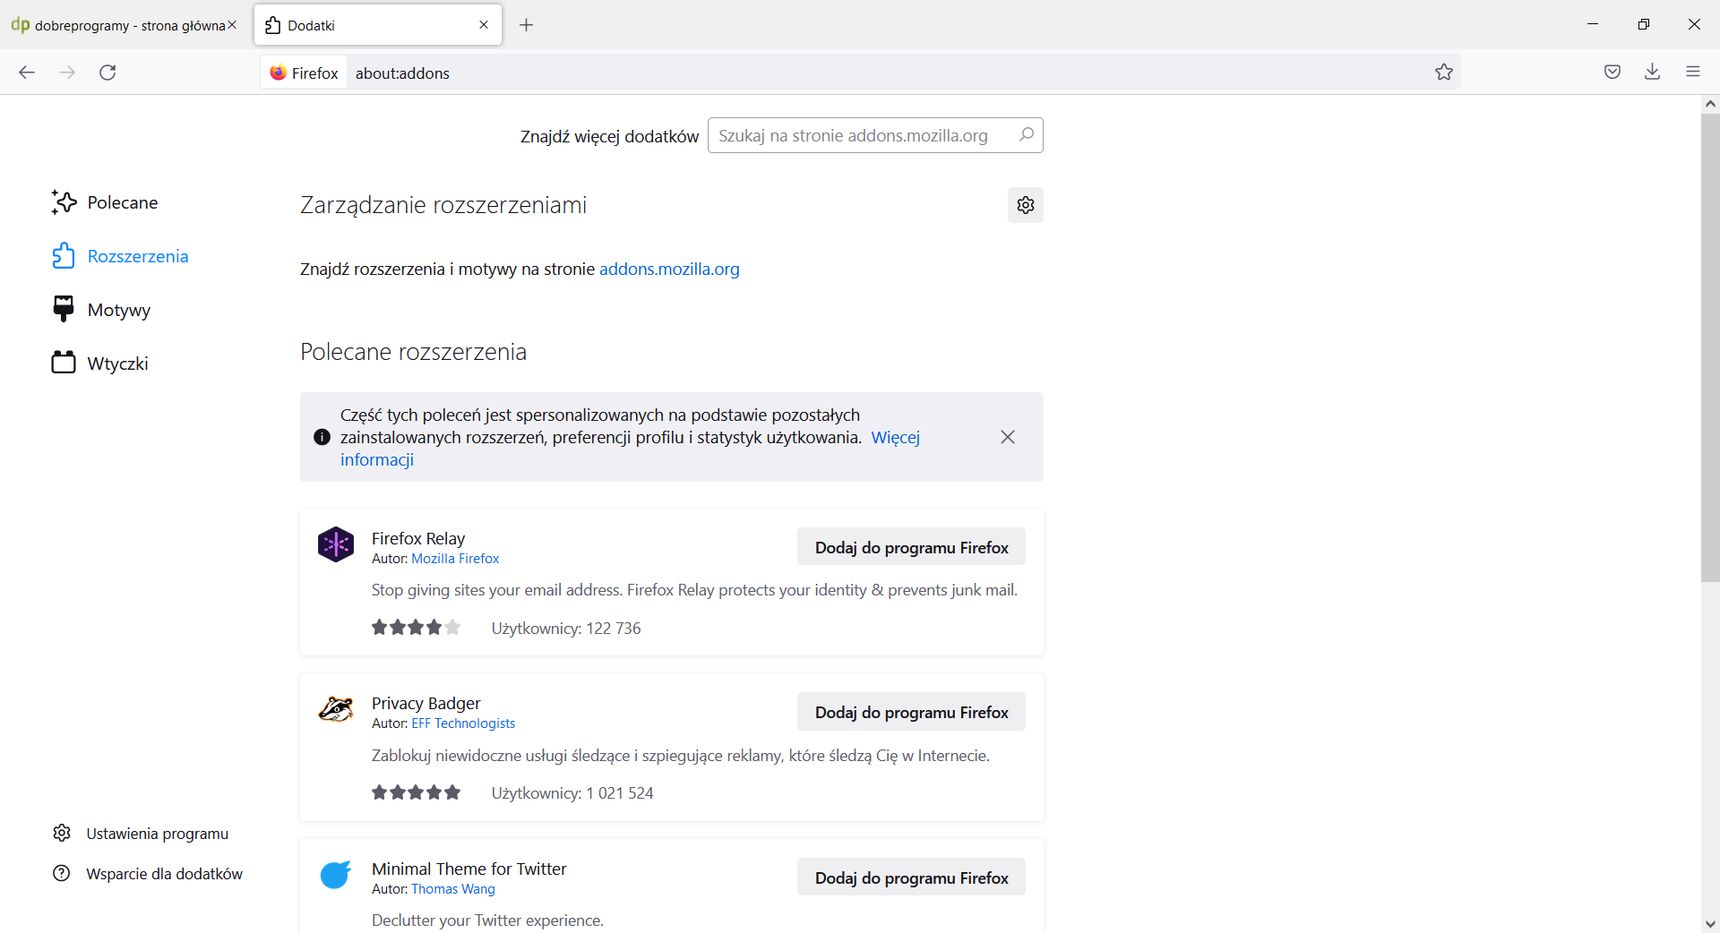1720x933 pixels.
Task: Add Privacy Badger to Firefox
Action: (x=911, y=712)
